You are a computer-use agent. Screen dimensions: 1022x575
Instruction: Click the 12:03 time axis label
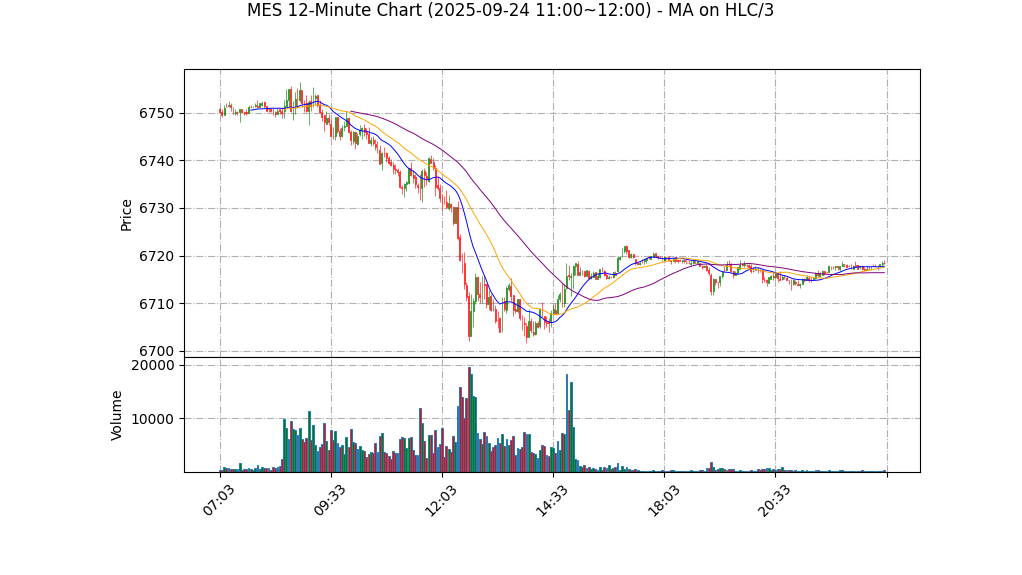[x=440, y=501]
